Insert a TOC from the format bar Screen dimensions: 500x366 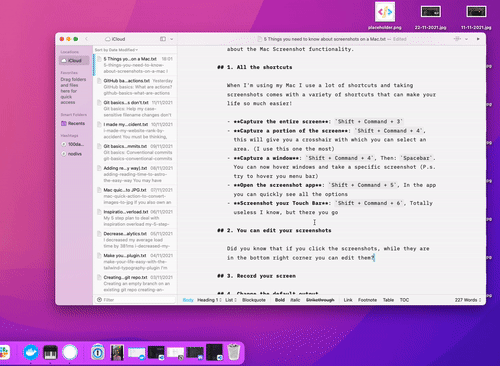(404, 300)
